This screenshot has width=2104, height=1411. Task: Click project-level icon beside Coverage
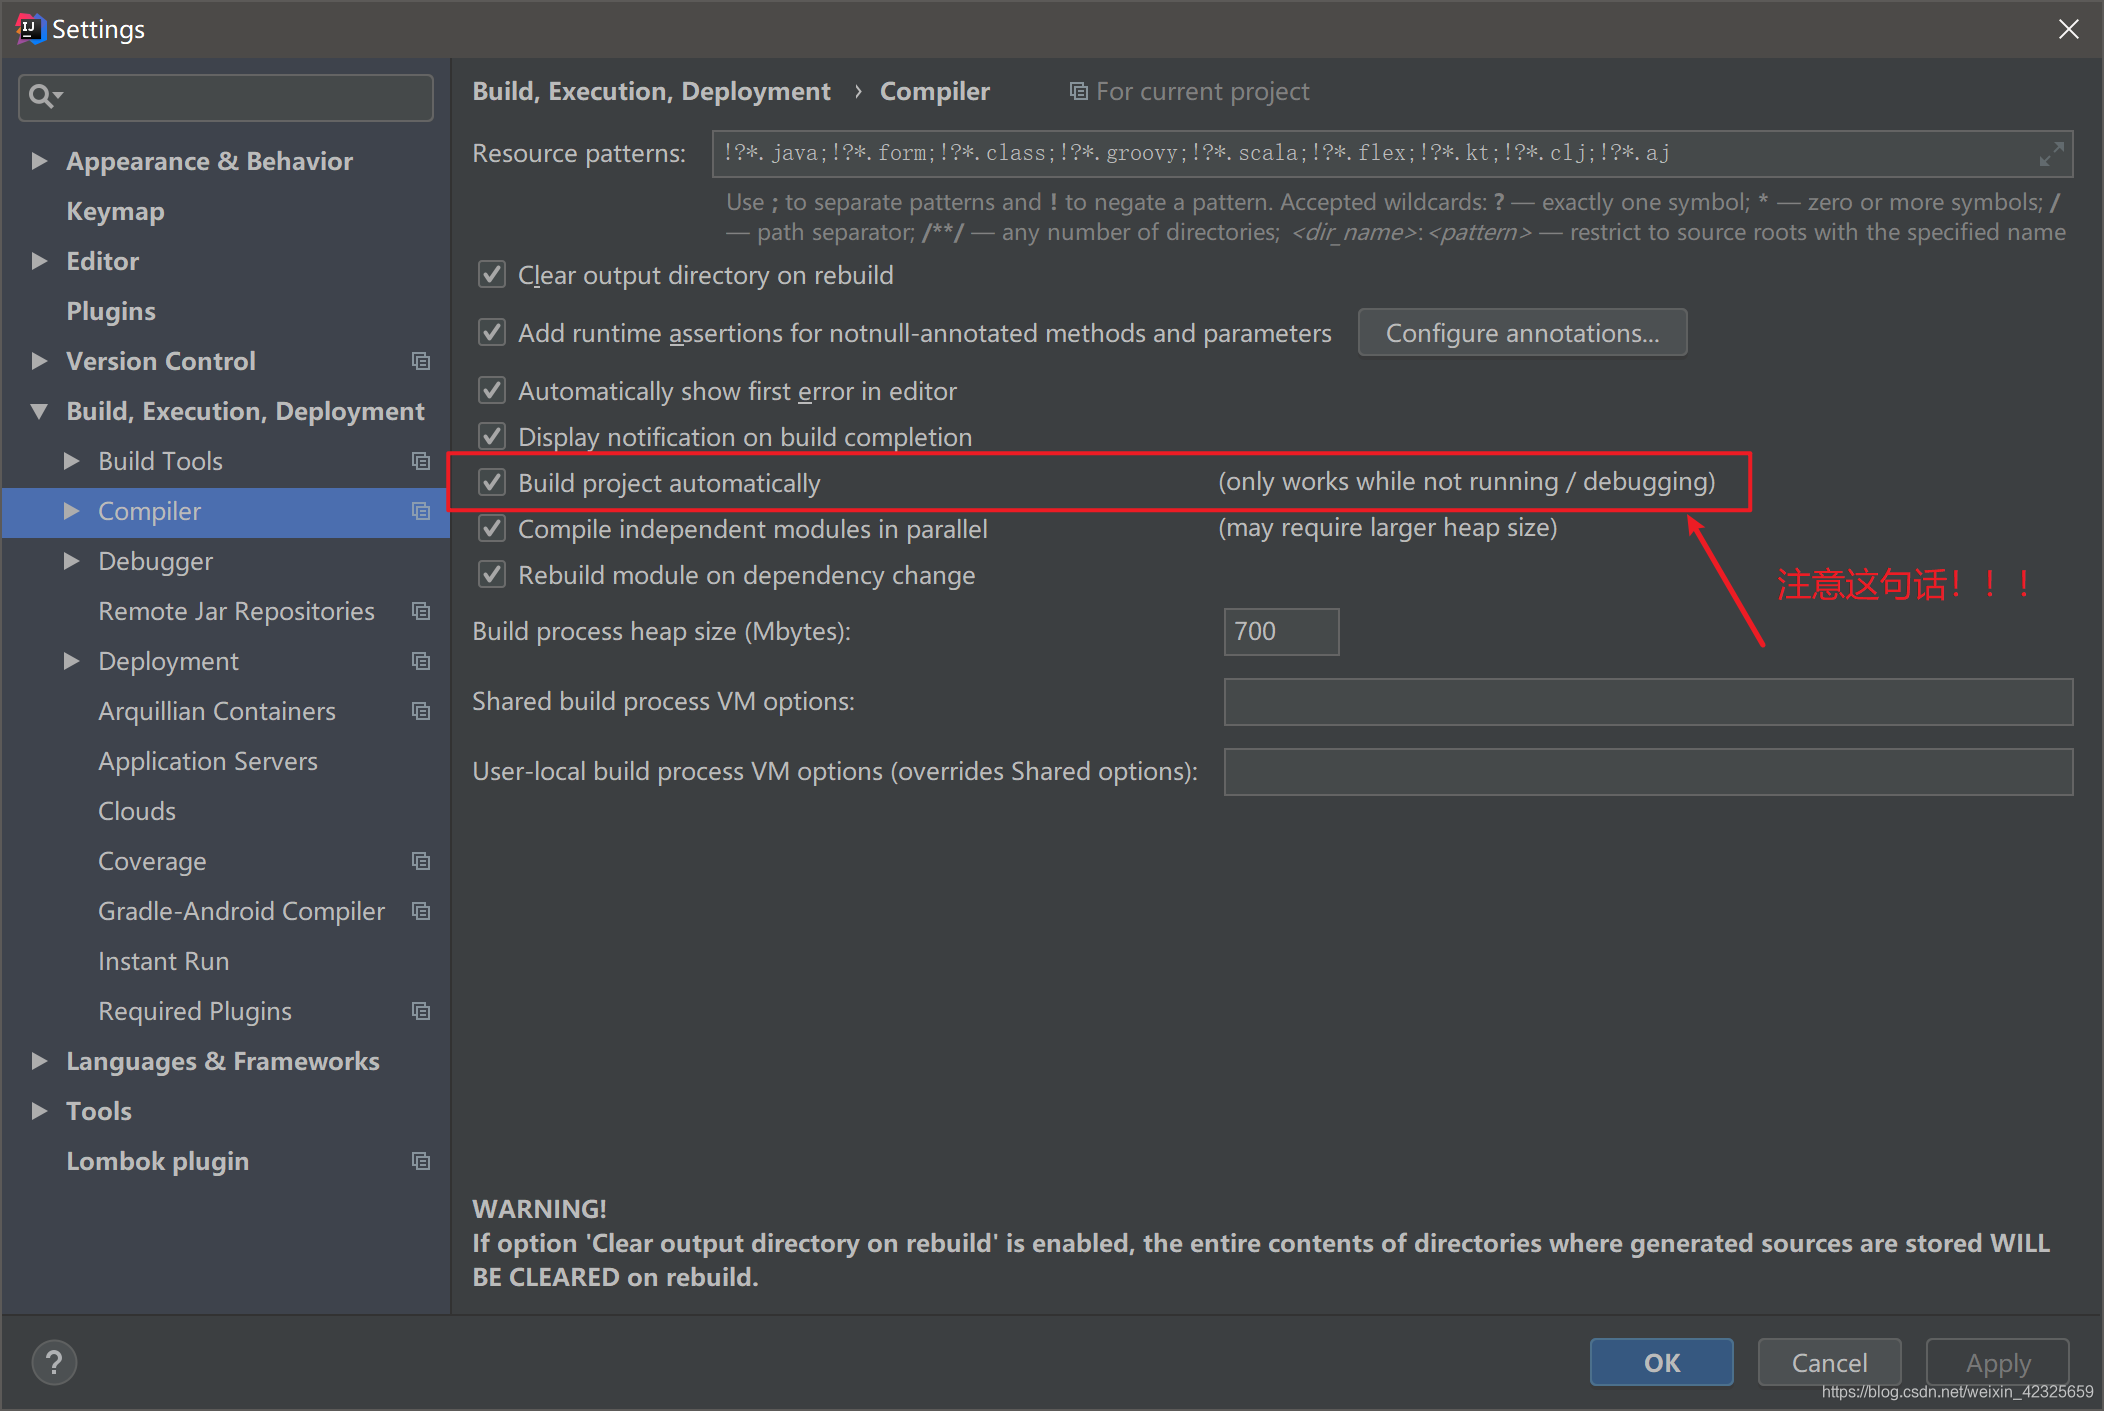(x=421, y=861)
